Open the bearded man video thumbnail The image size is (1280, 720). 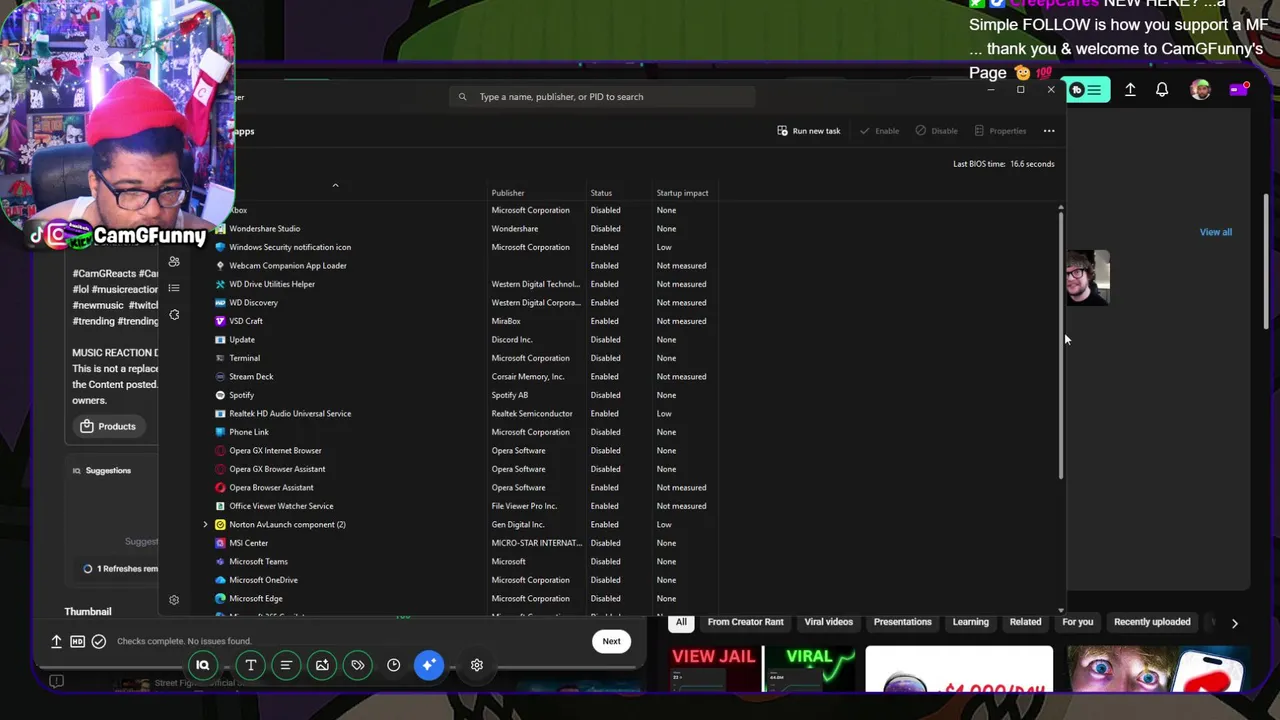point(1087,278)
